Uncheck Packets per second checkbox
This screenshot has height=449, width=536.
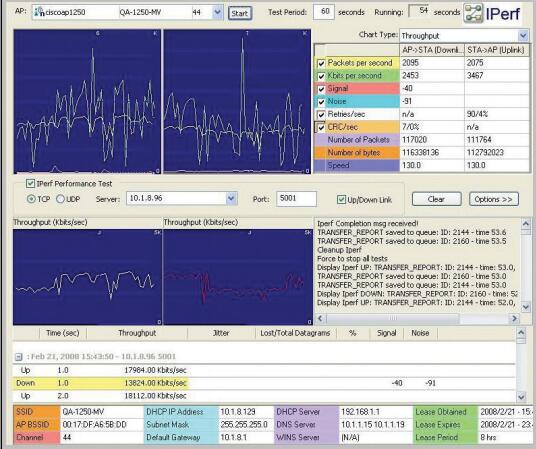(x=321, y=63)
